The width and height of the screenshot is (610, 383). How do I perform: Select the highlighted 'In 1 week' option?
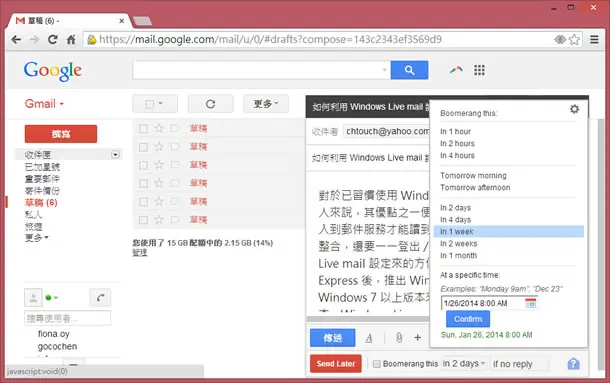pyautogui.click(x=508, y=232)
